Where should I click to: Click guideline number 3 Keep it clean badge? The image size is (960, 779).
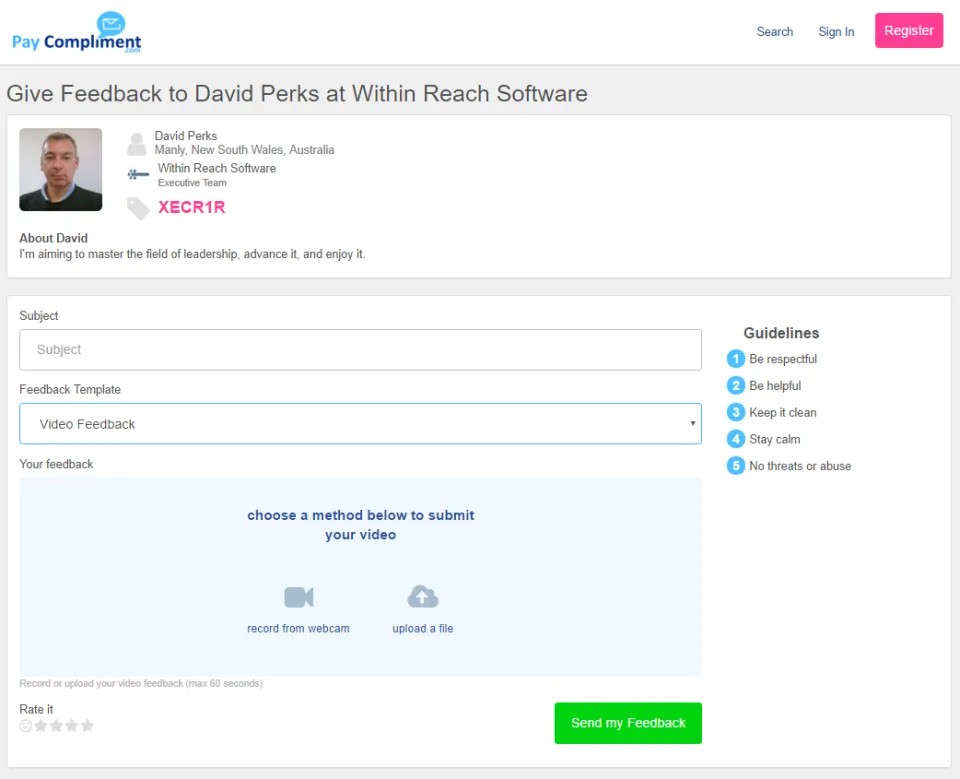click(736, 412)
